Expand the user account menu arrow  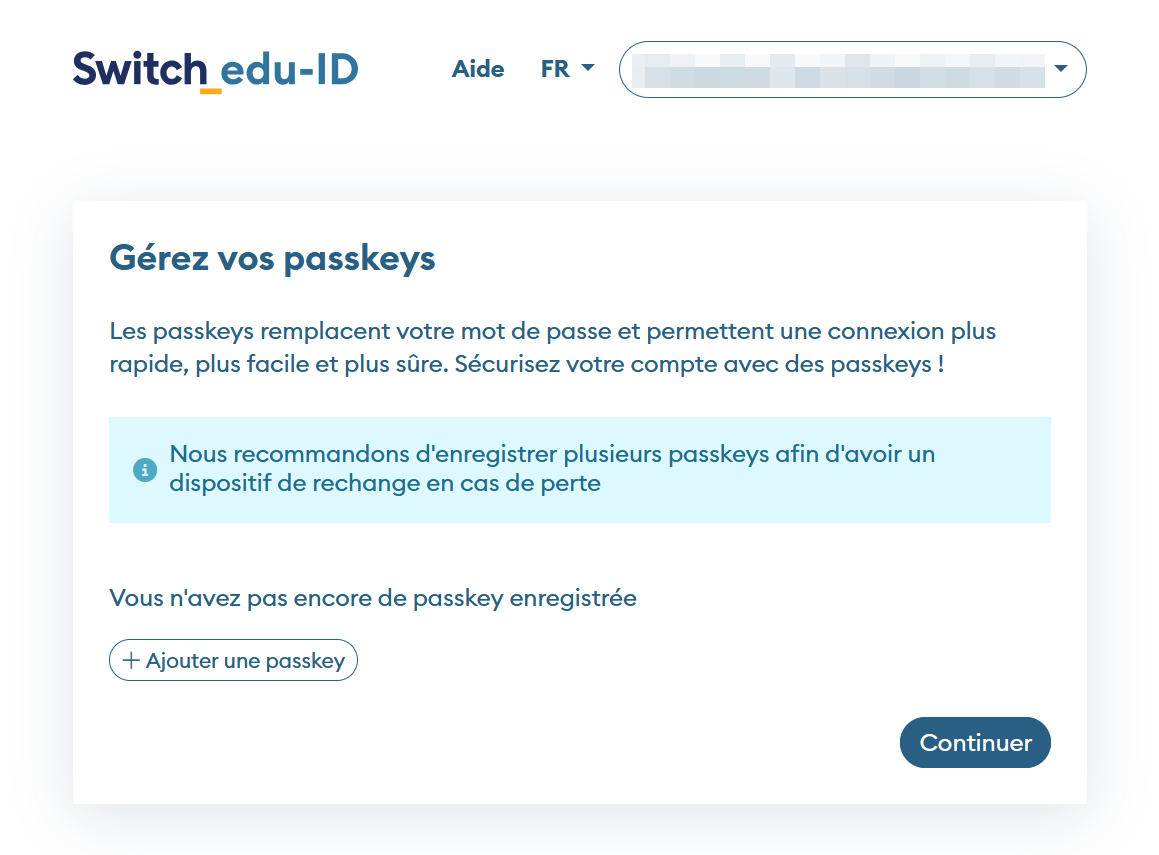[1061, 69]
